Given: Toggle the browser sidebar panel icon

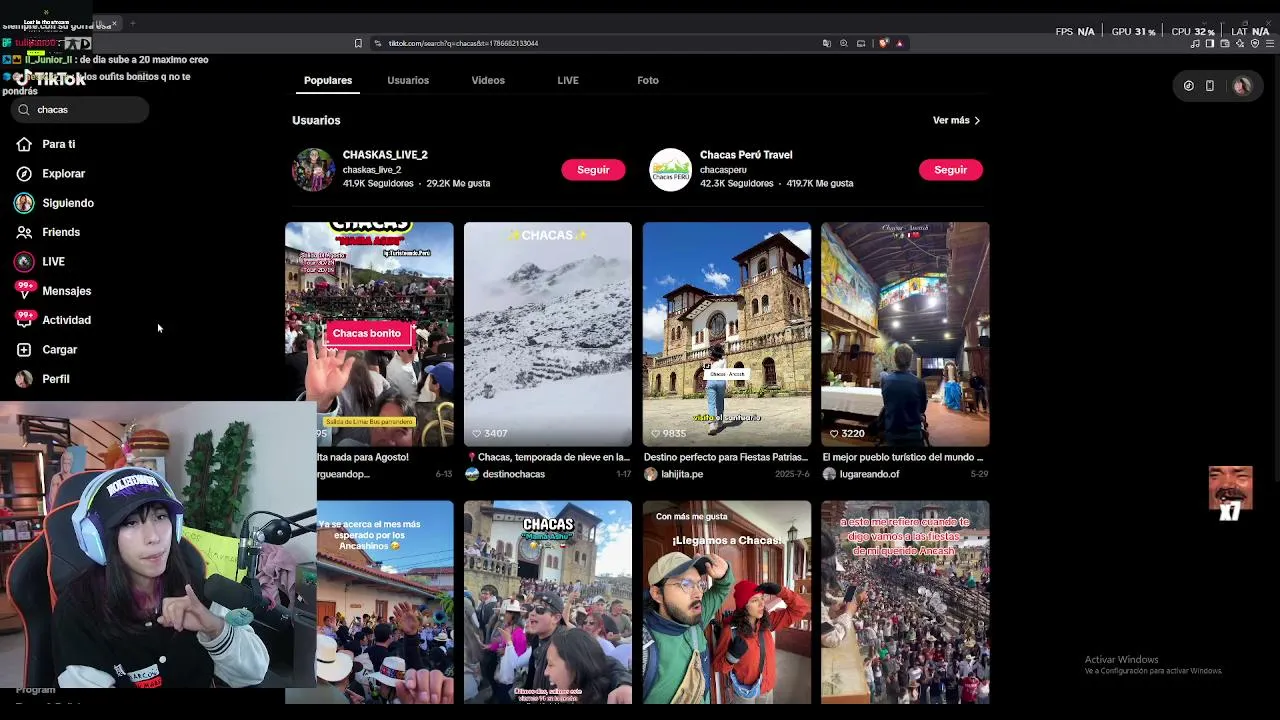Looking at the screenshot, I should click(1209, 44).
